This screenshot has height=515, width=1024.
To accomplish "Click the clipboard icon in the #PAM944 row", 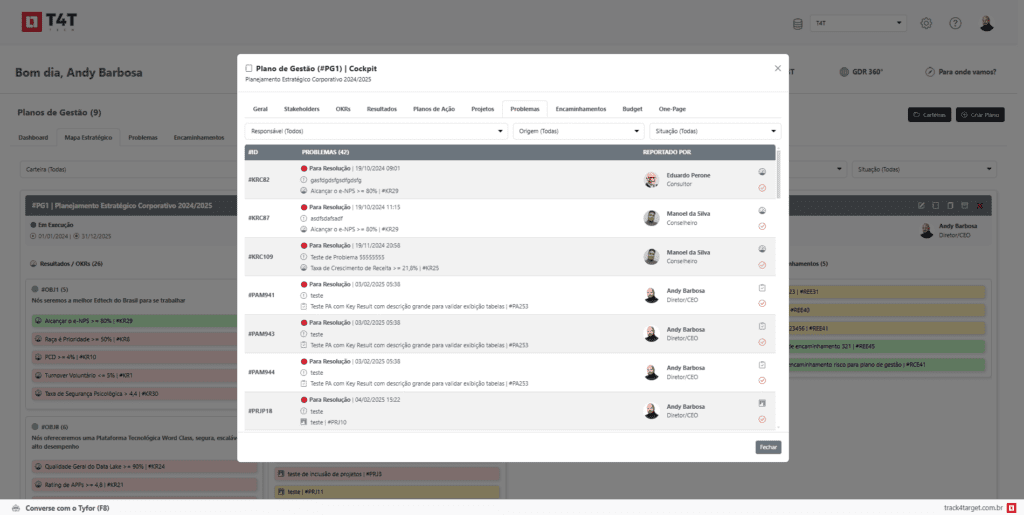I will [x=762, y=364].
